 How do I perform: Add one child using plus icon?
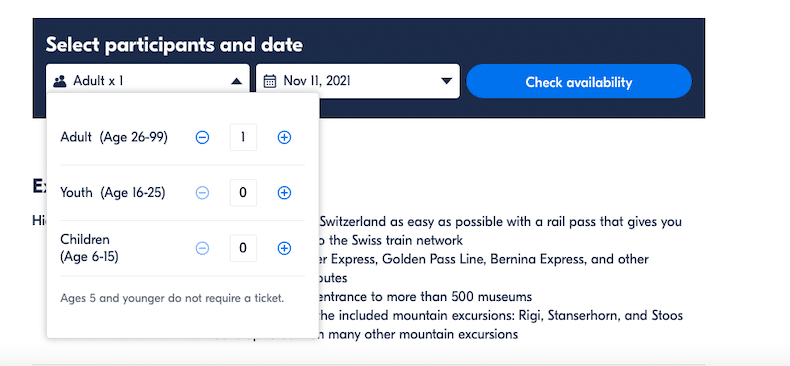click(x=285, y=248)
